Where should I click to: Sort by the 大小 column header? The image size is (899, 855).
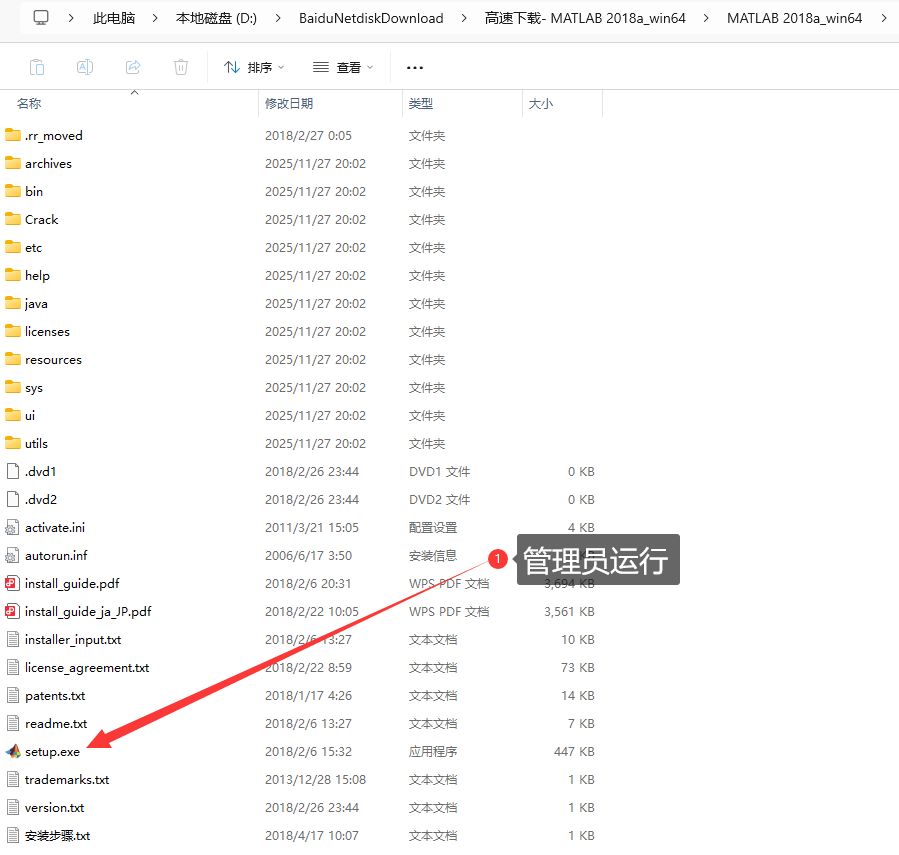541,104
